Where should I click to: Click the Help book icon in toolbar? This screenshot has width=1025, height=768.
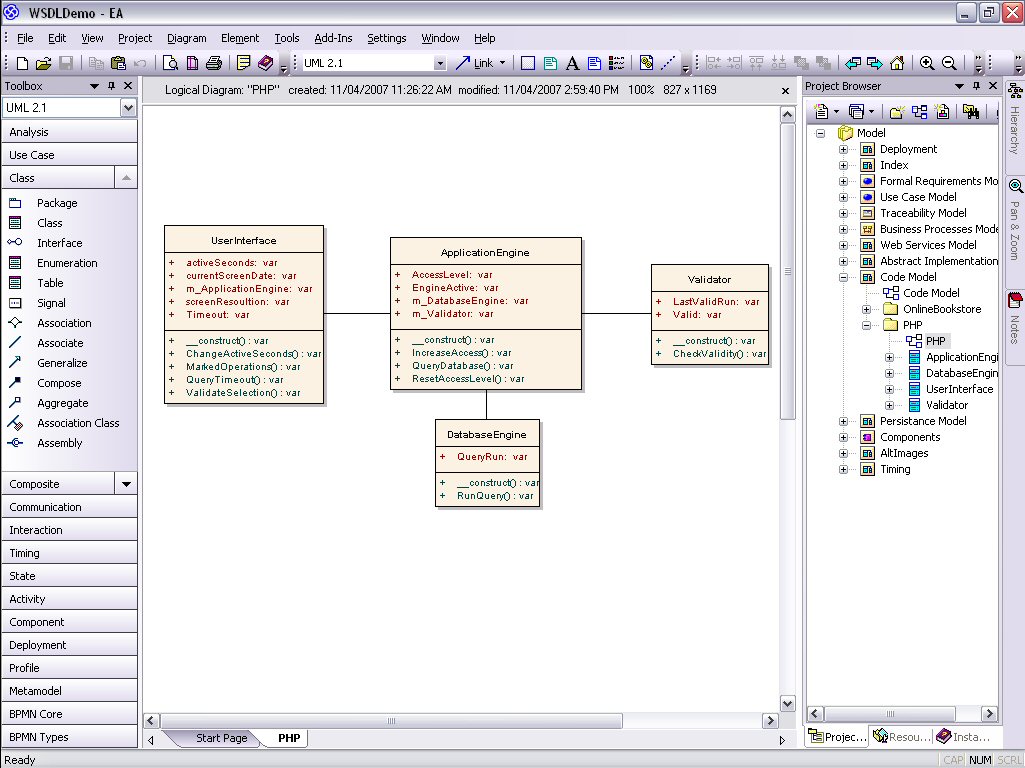(265, 63)
